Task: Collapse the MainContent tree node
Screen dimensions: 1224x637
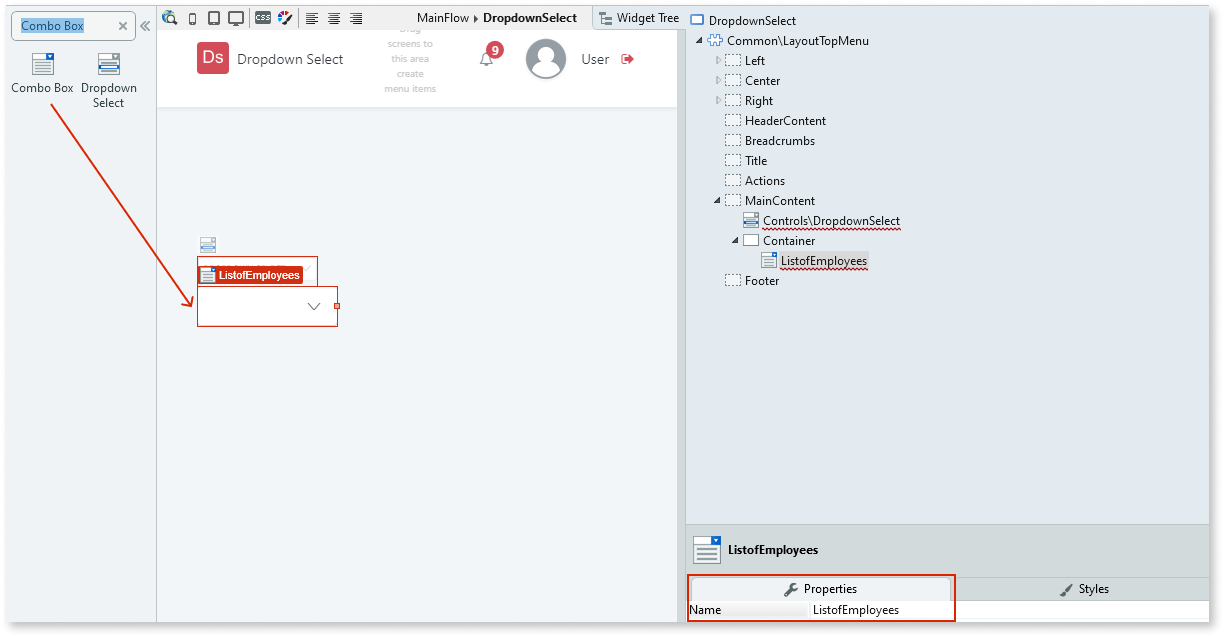Action: coord(716,200)
